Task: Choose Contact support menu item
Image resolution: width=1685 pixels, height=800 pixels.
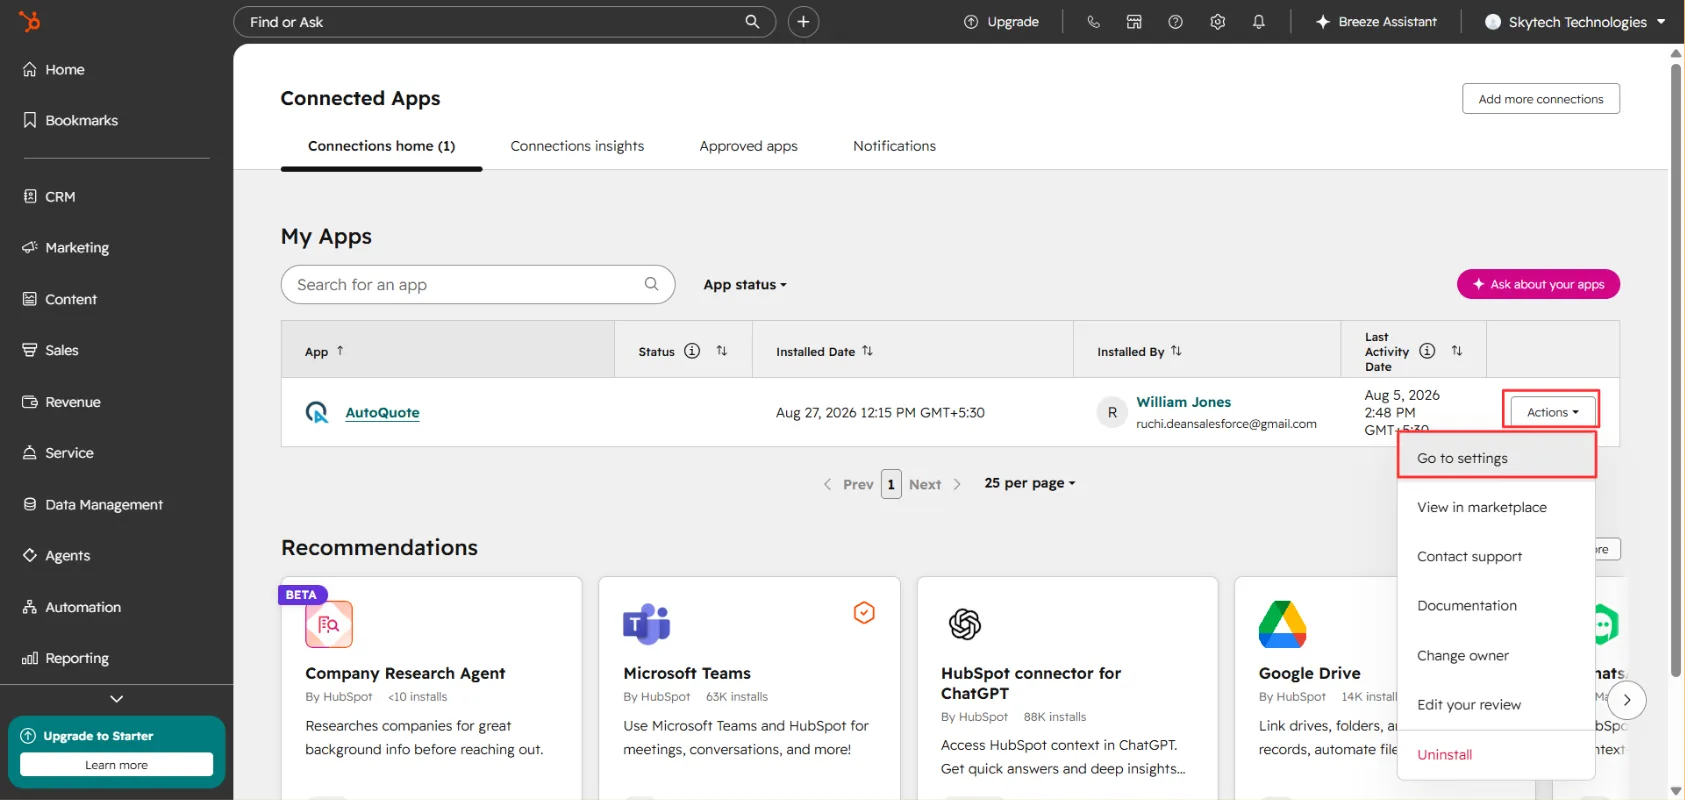Action: pos(1496,556)
